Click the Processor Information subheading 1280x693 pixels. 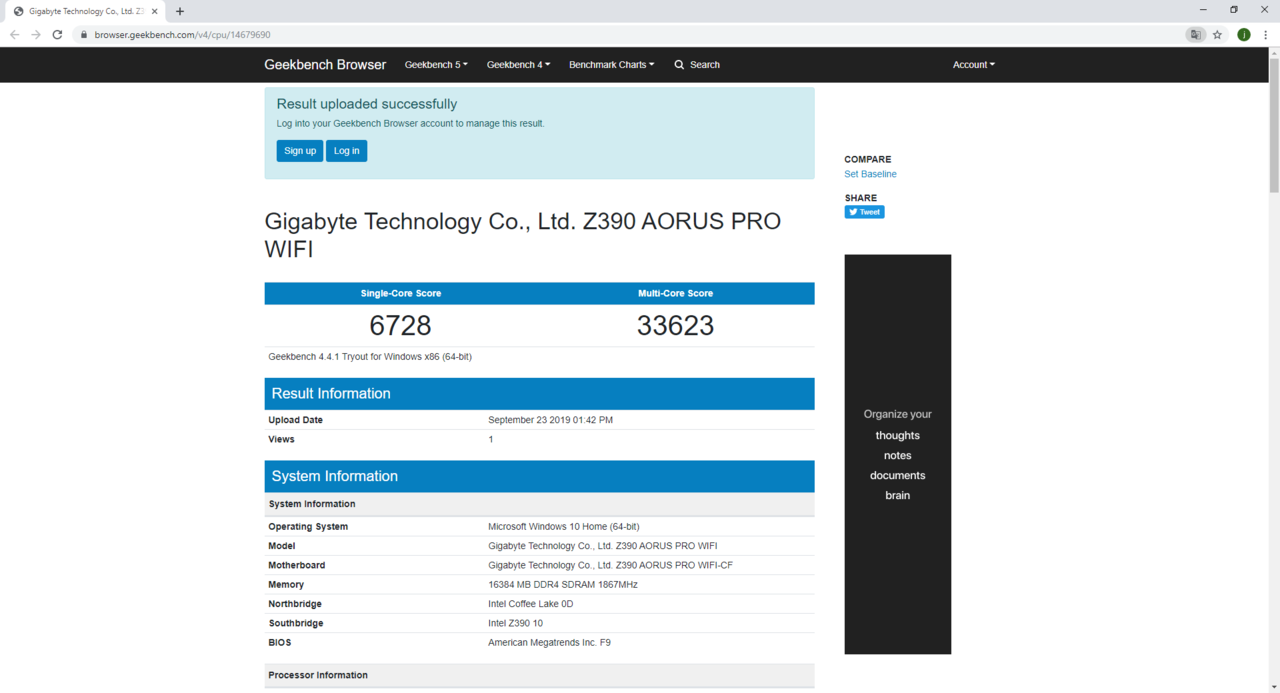318,676
